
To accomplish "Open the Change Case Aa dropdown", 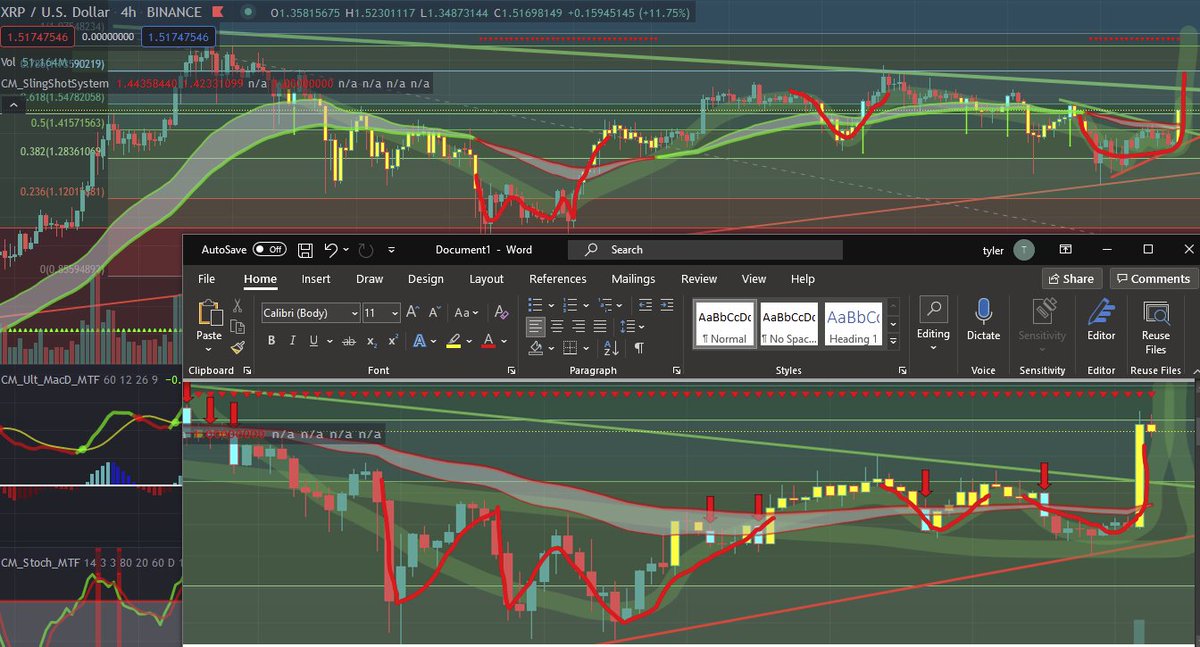I will [x=466, y=313].
